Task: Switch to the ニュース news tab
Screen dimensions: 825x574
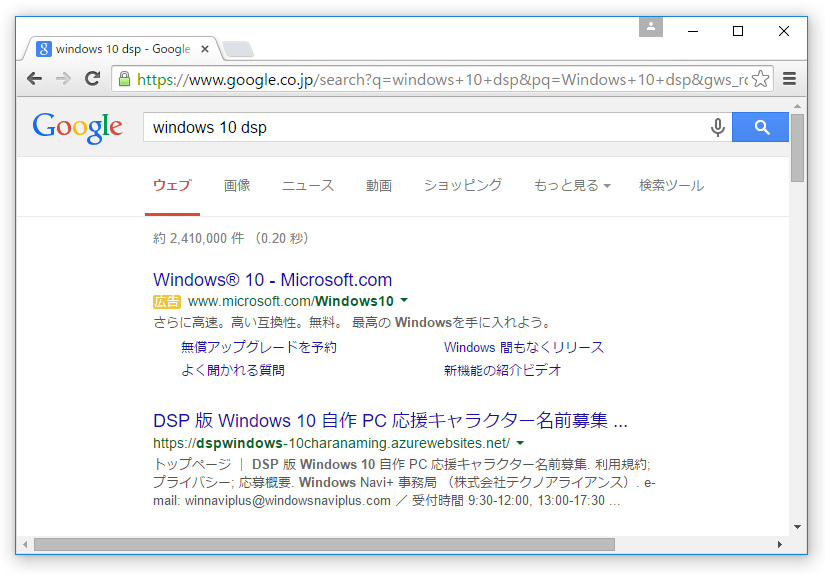Action: point(308,185)
